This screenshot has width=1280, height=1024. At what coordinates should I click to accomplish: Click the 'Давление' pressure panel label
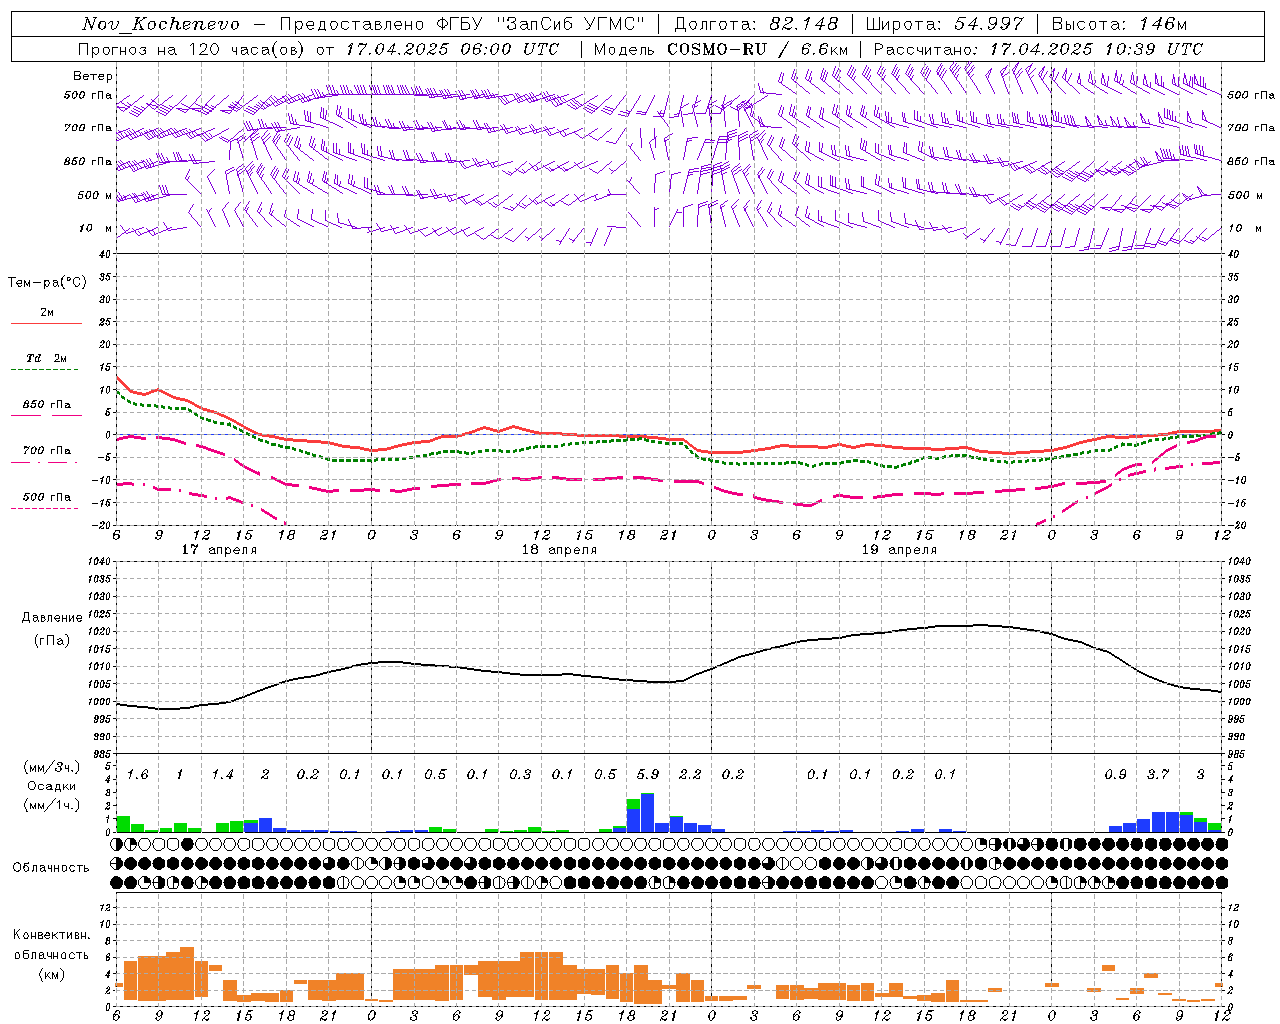[x=52, y=618]
